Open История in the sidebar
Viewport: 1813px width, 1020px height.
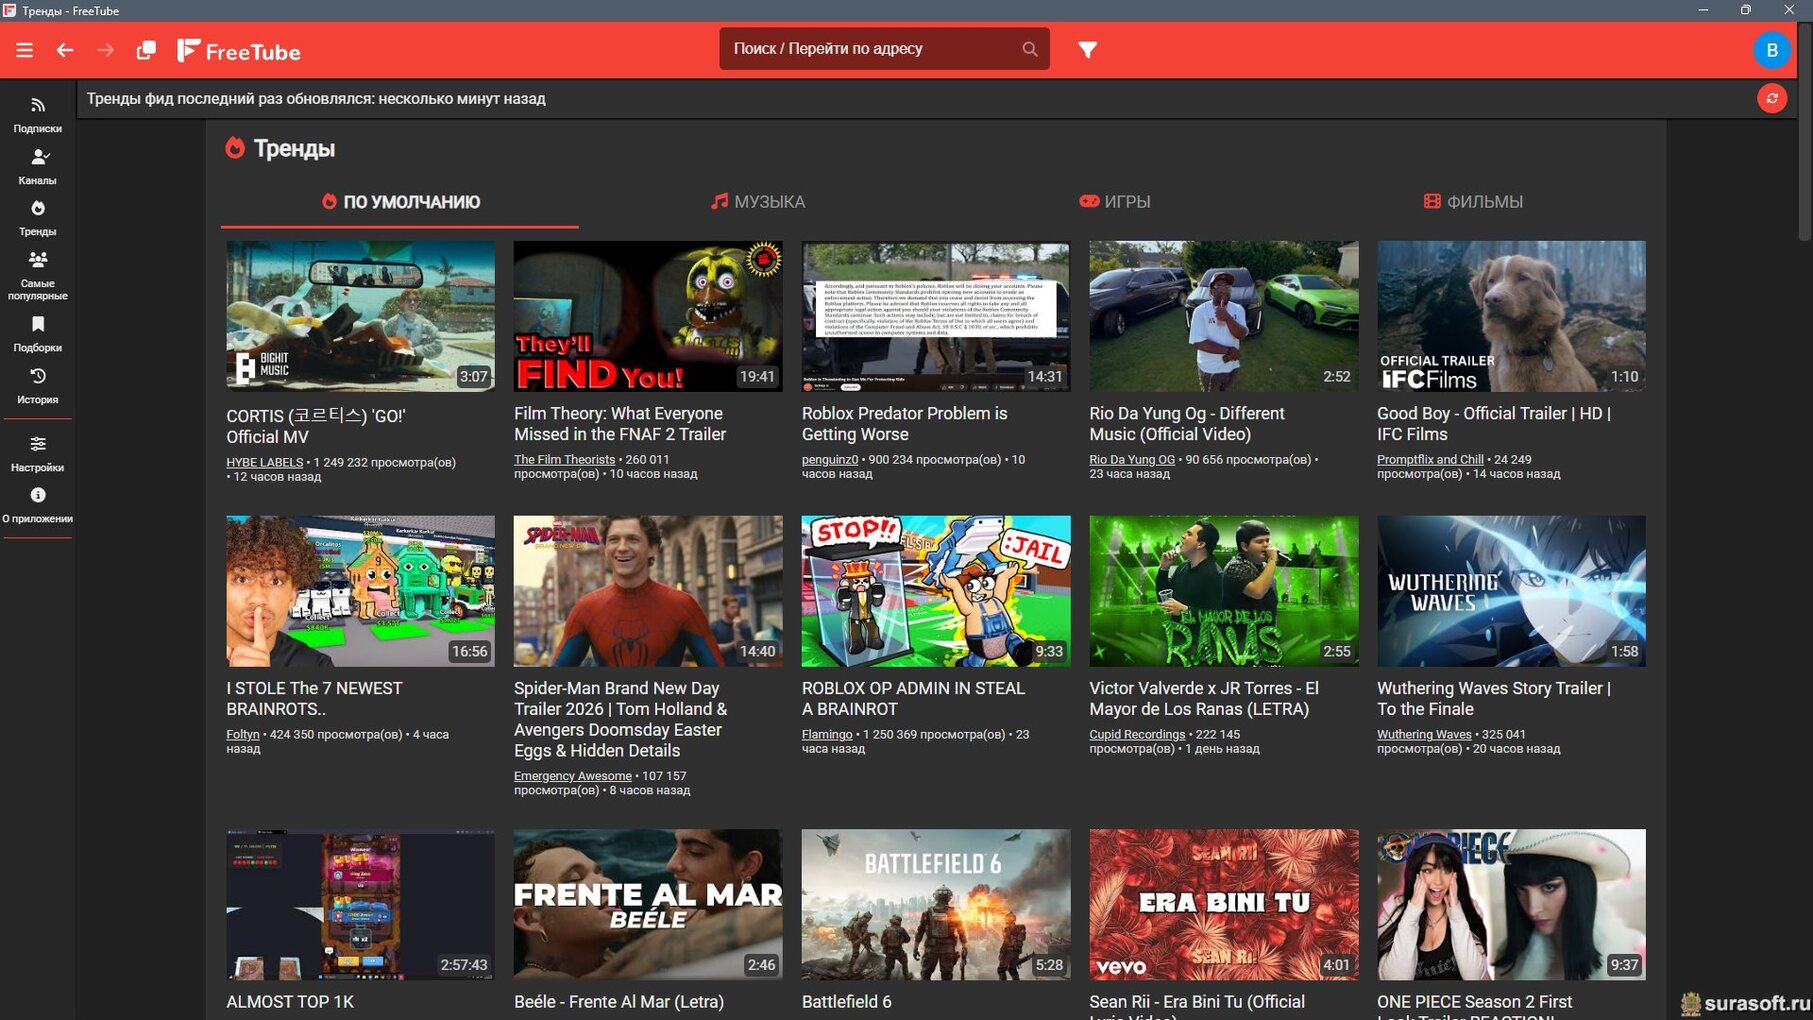click(37, 385)
